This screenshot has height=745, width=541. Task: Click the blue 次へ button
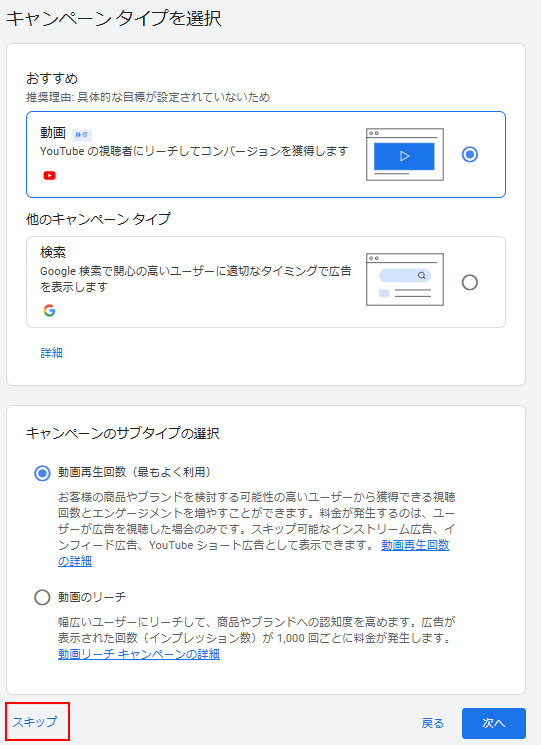[x=494, y=723]
